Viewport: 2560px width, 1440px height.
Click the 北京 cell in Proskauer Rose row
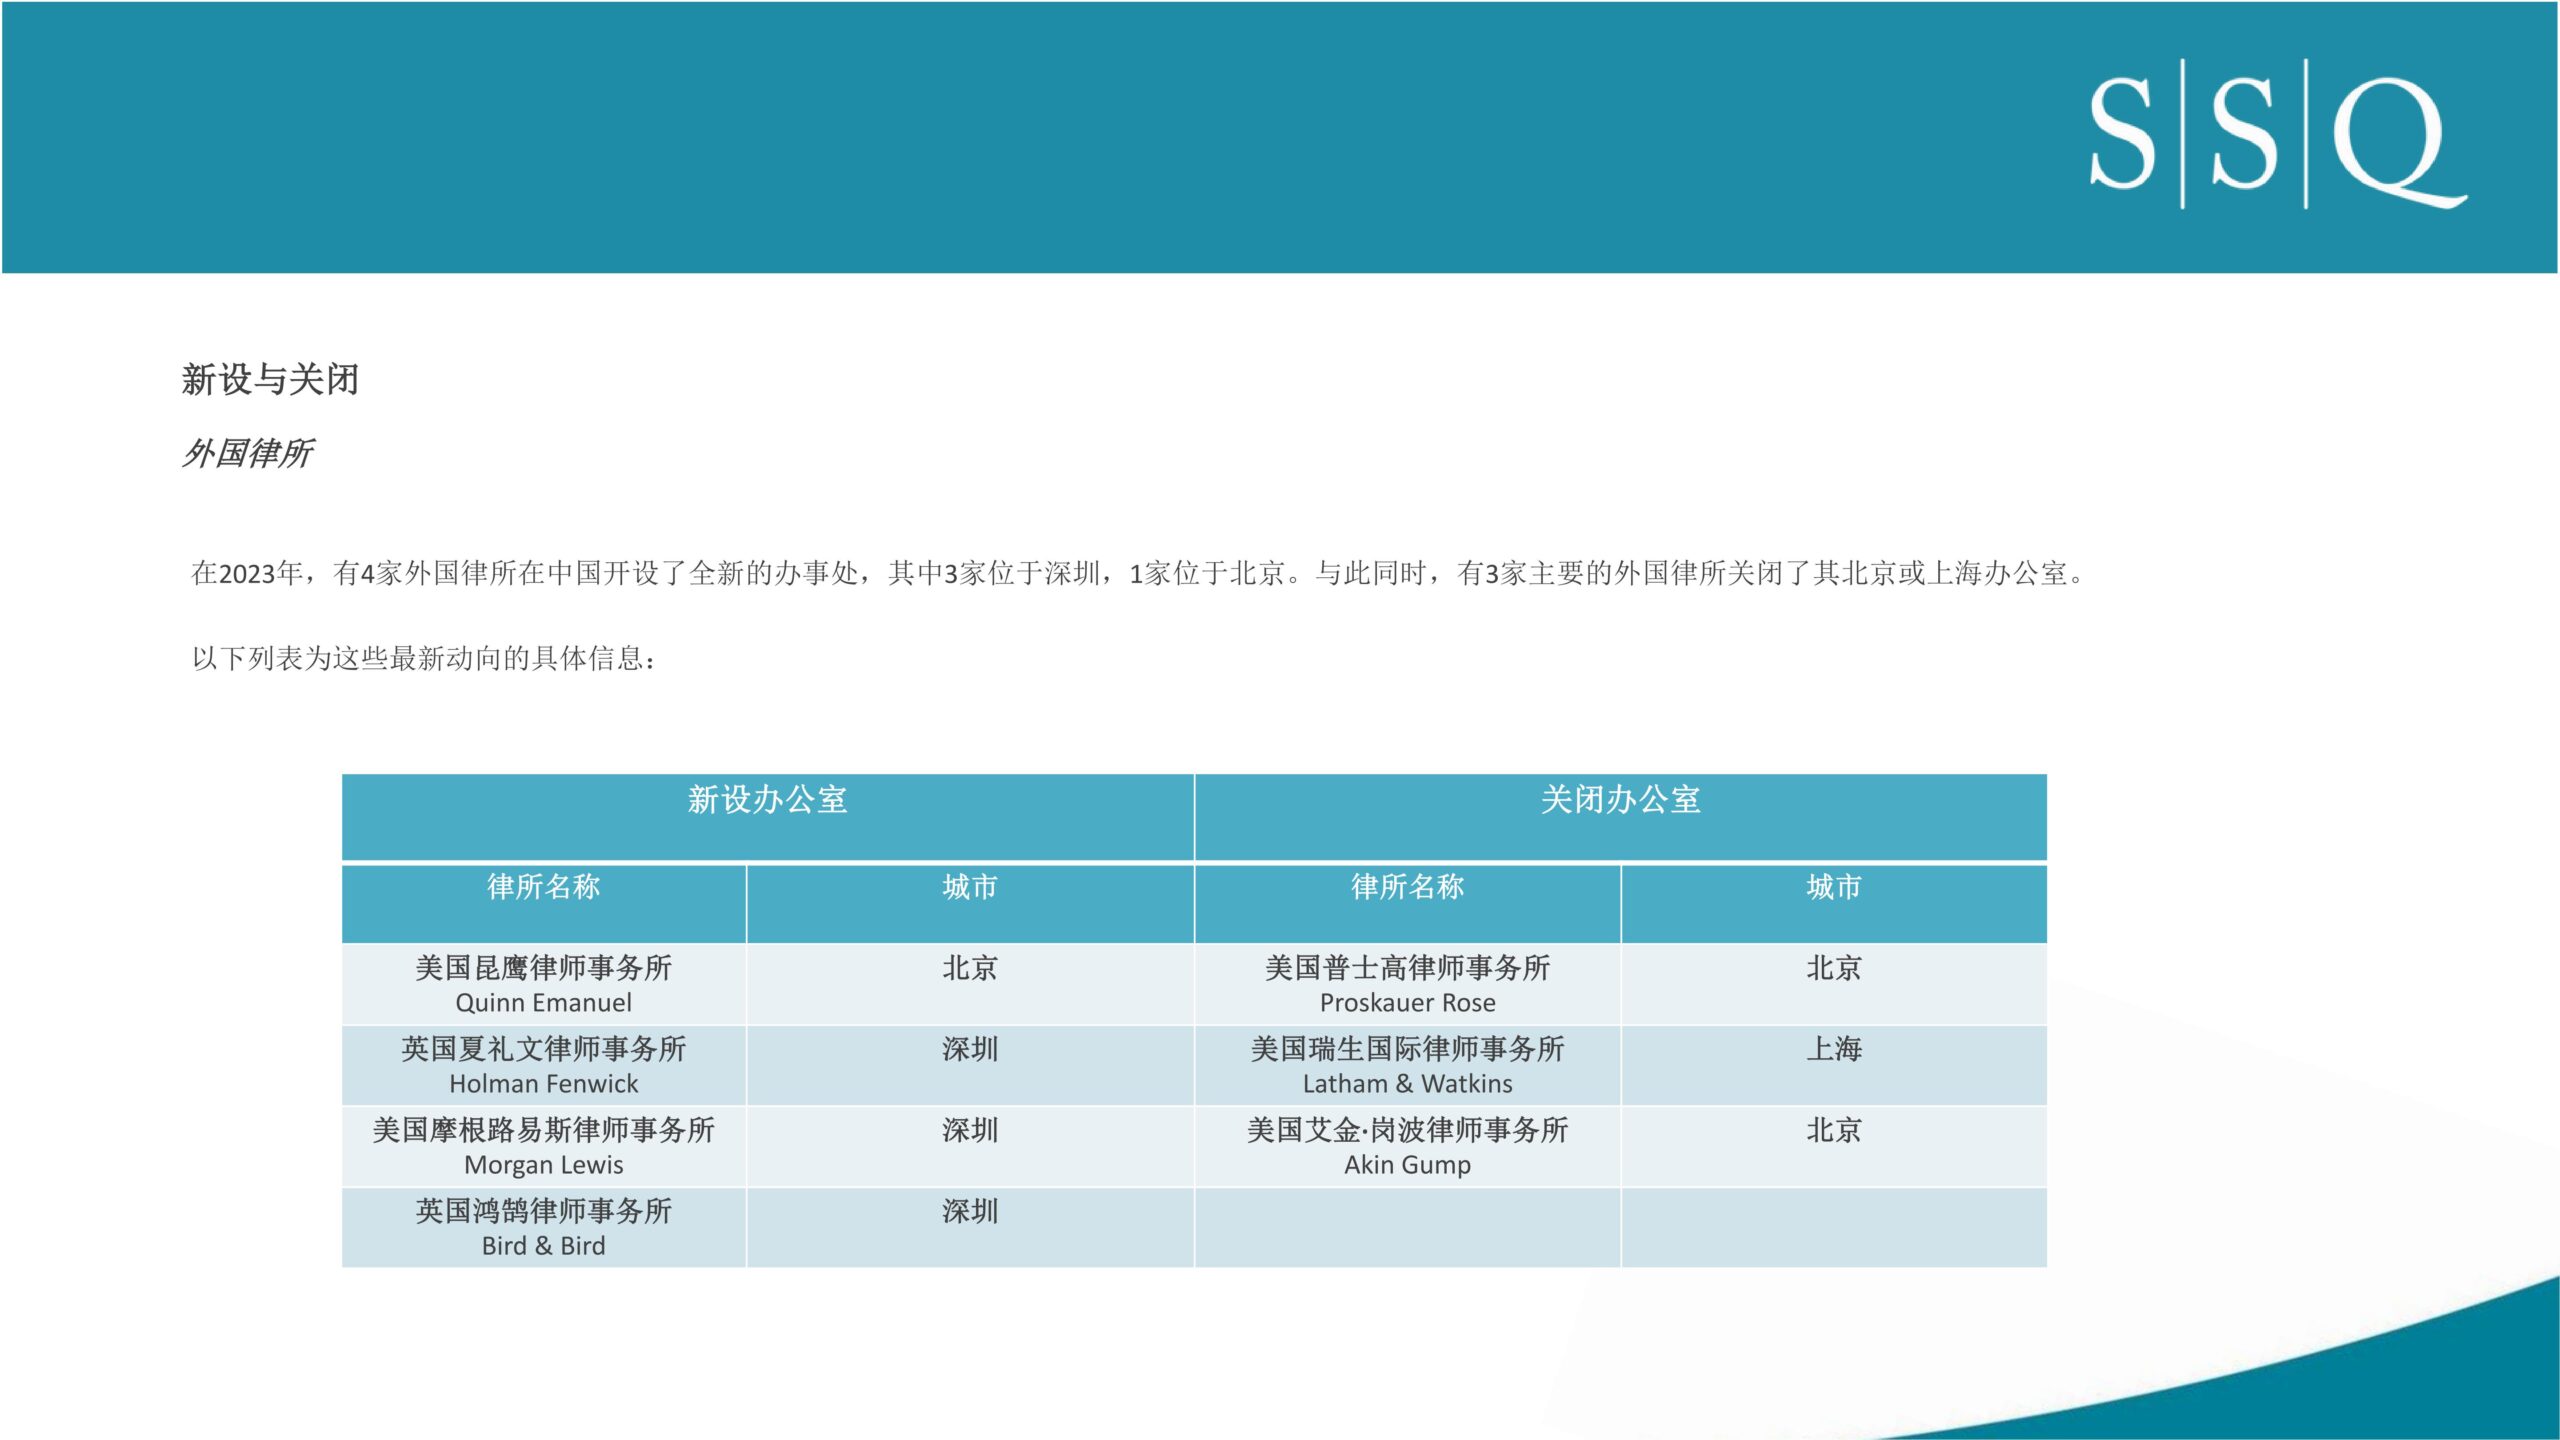pos(1833,984)
